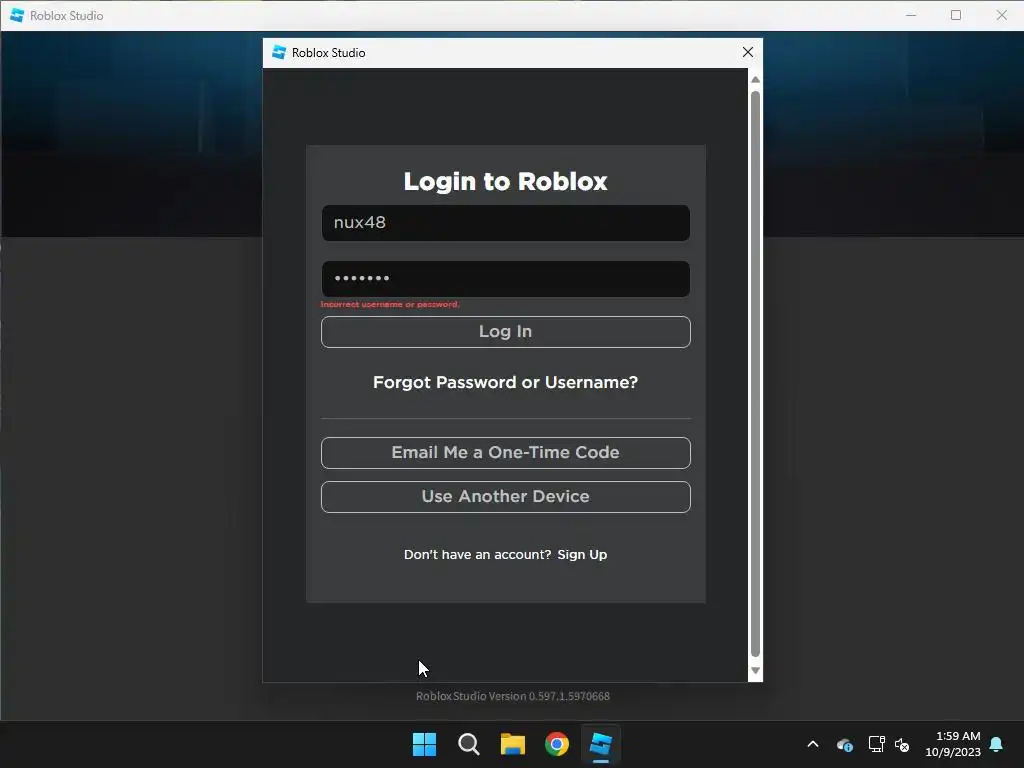Open Google Chrome from the taskbar
This screenshot has height=768, width=1024.
(x=557, y=744)
